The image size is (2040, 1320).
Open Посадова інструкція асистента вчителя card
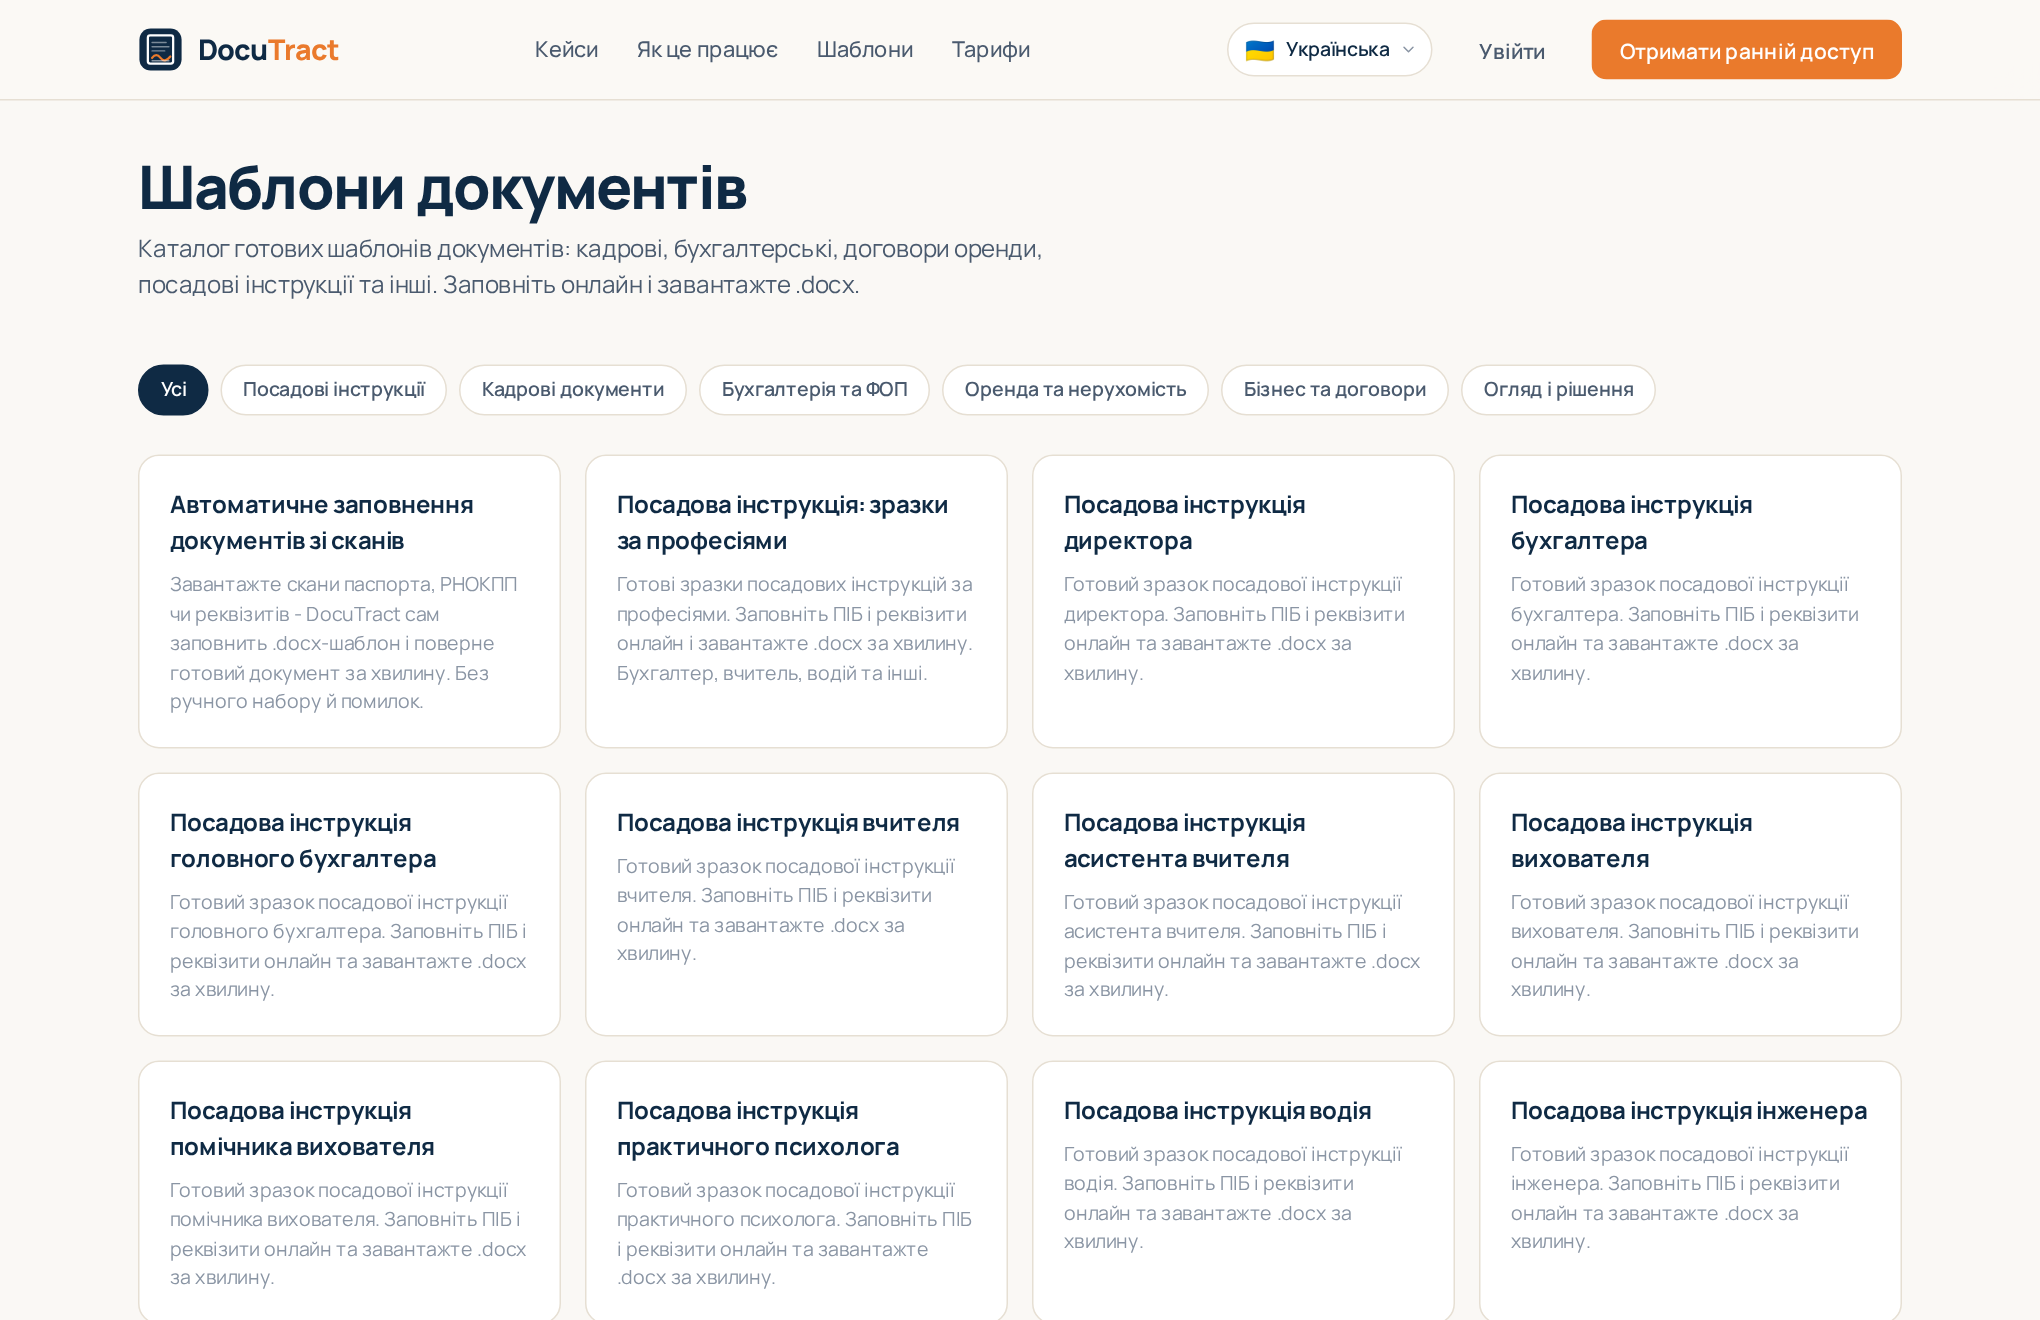(1243, 904)
